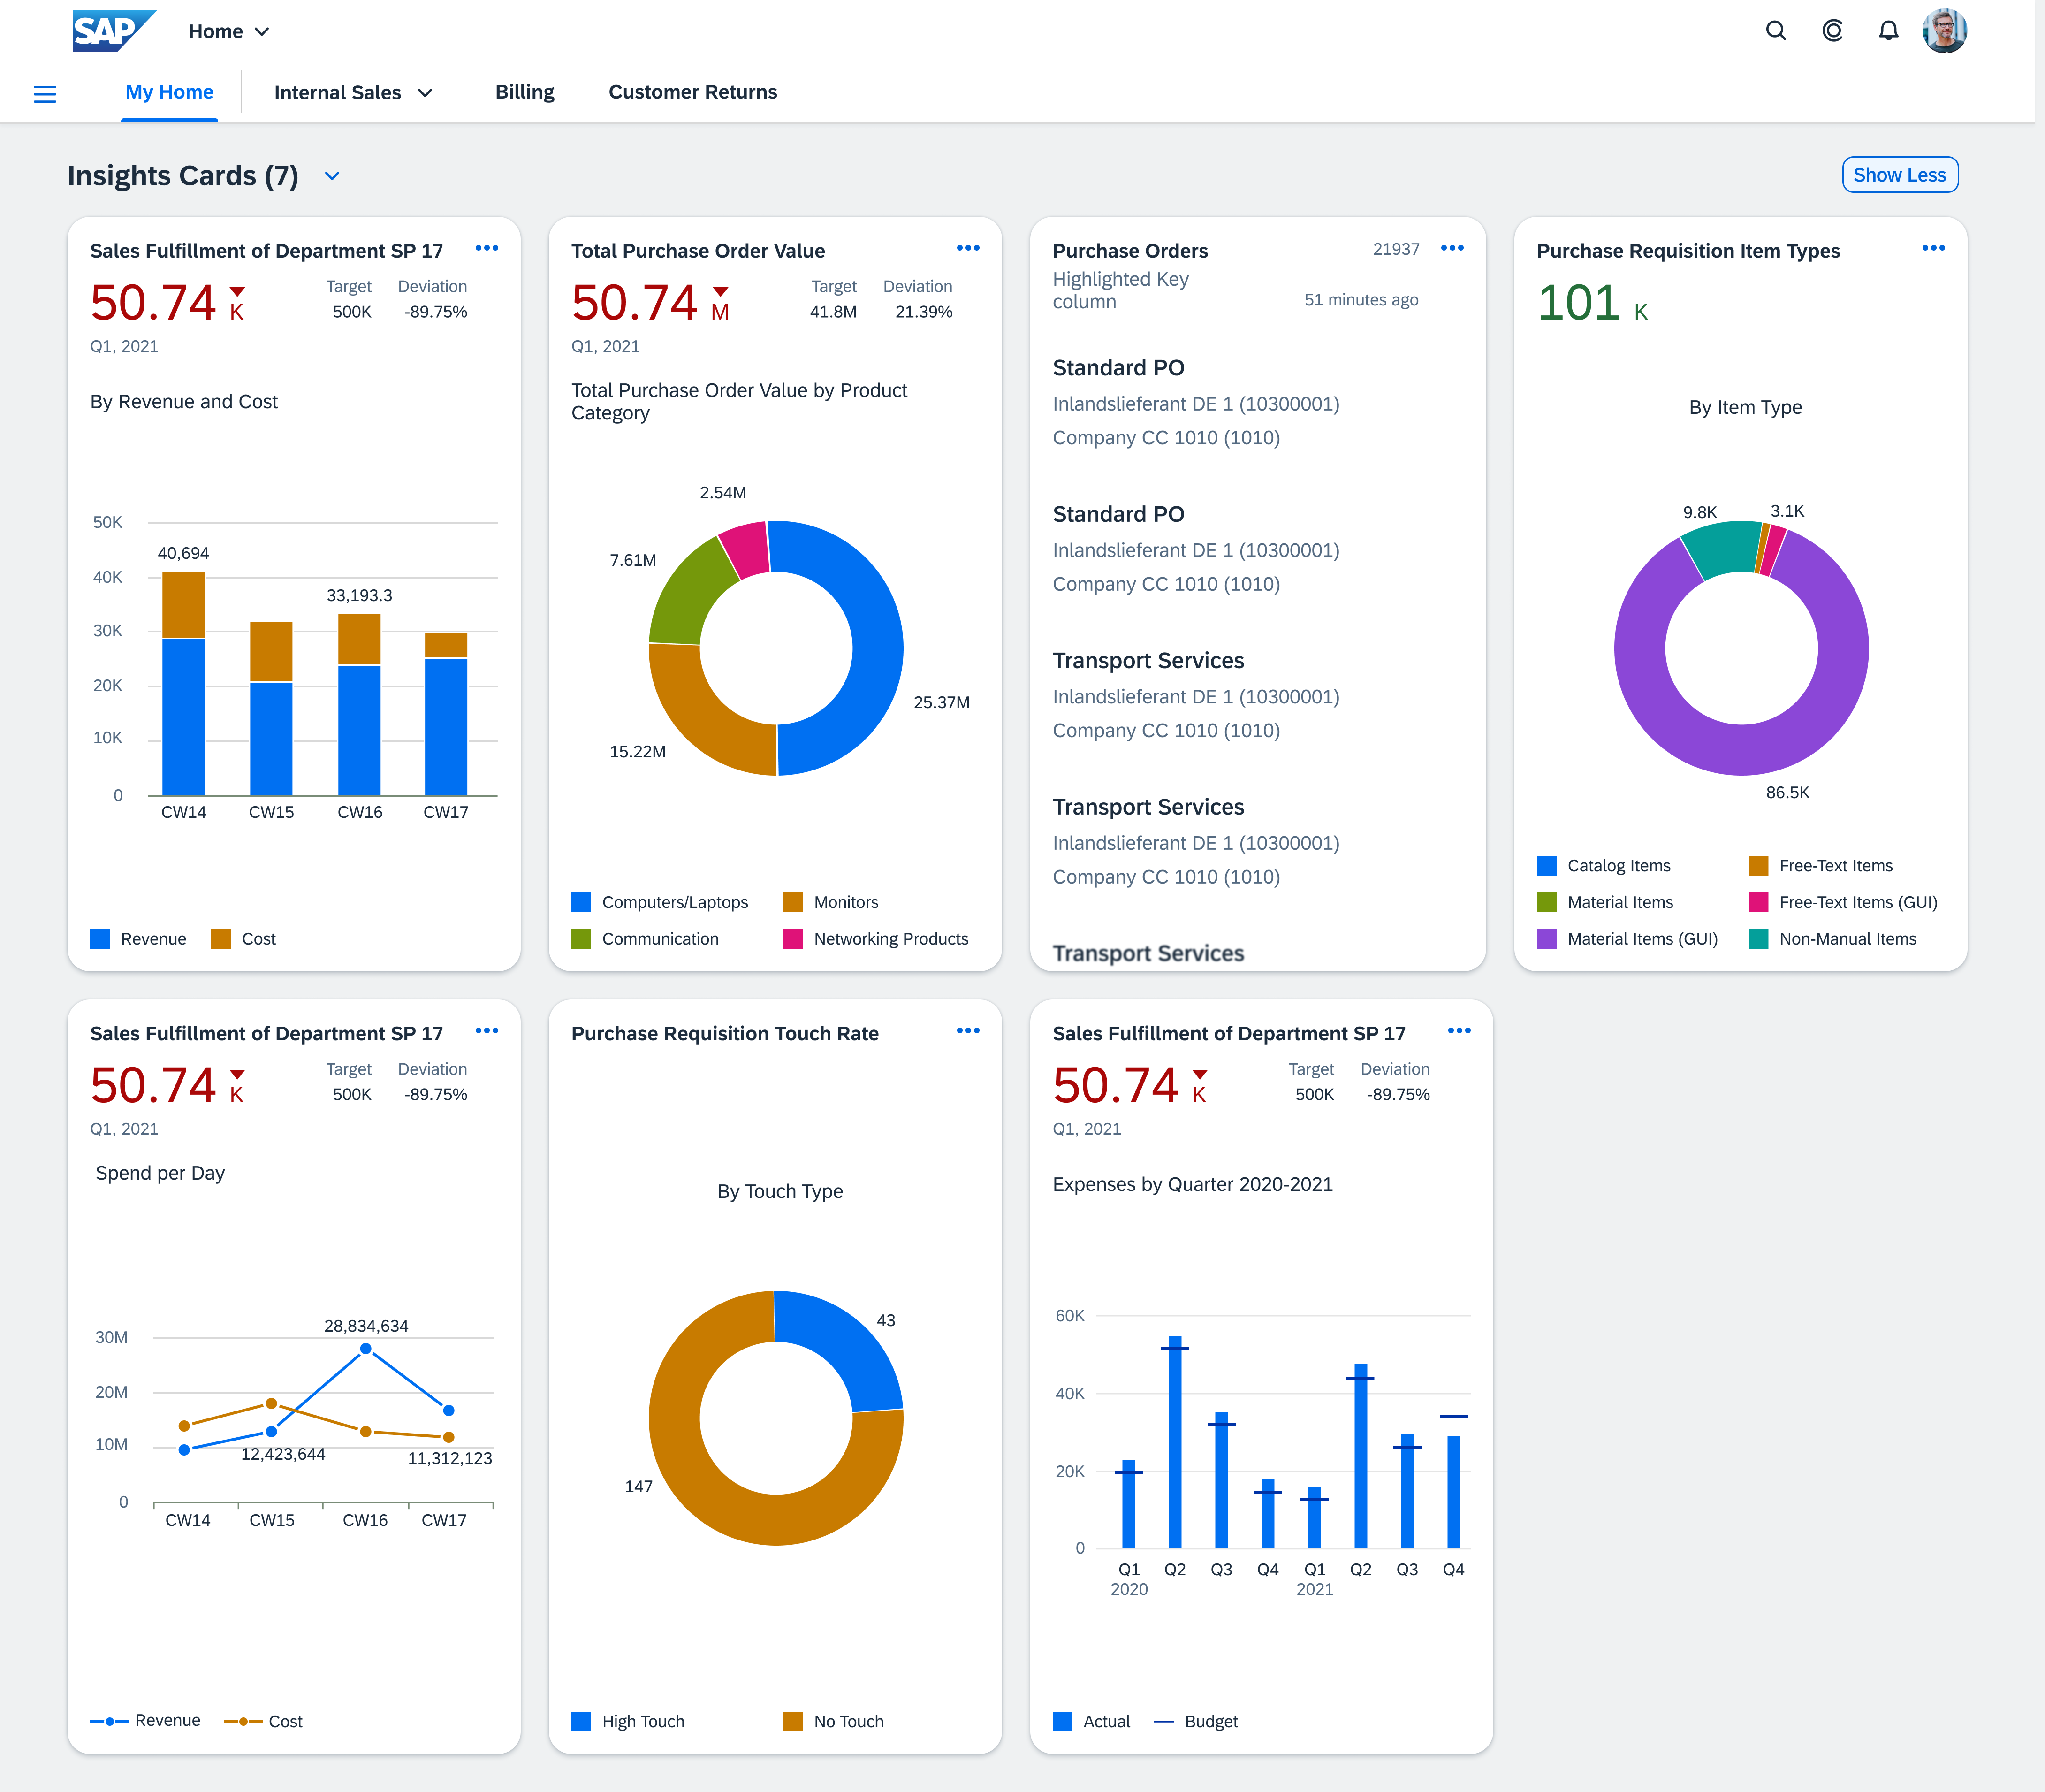This screenshot has width=2045, height=1792.
Task: Click the Actual legend entry
Action: coord(1091,1722)
